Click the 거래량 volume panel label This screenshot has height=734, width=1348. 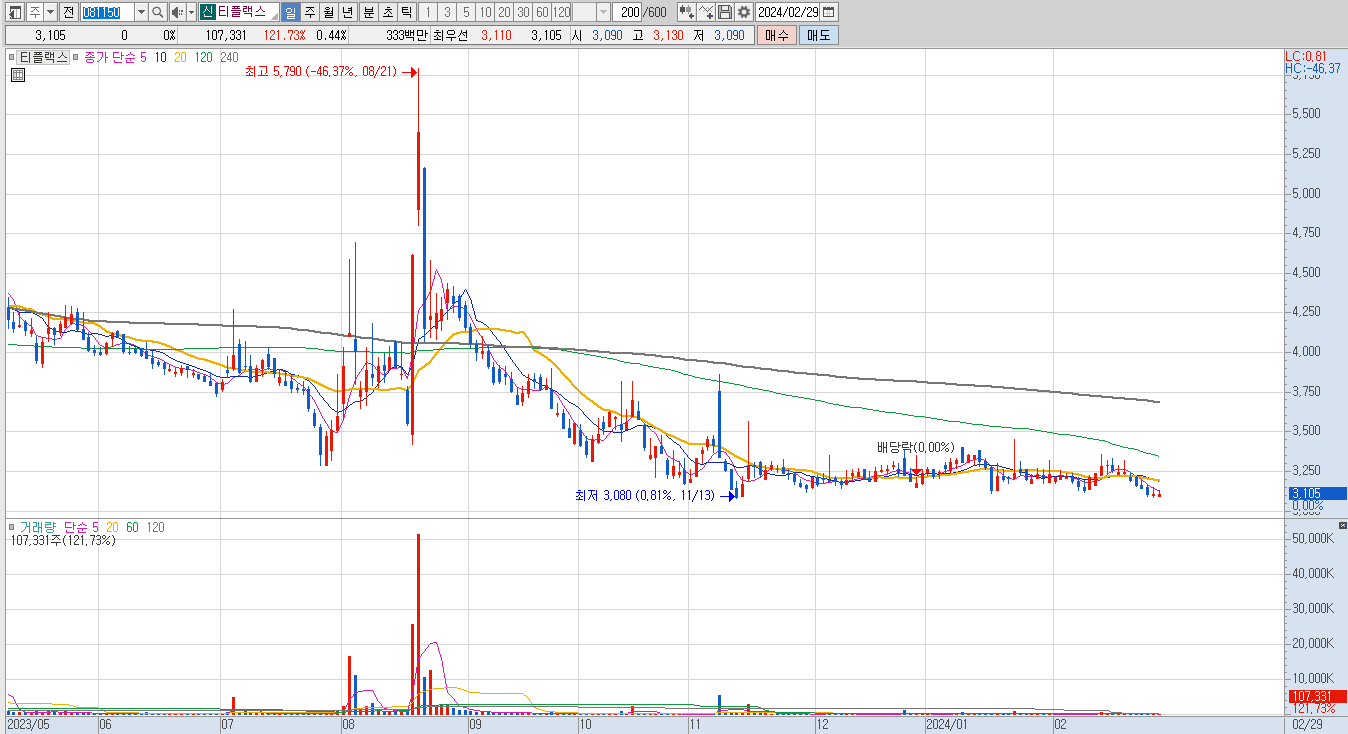(38, 527)
